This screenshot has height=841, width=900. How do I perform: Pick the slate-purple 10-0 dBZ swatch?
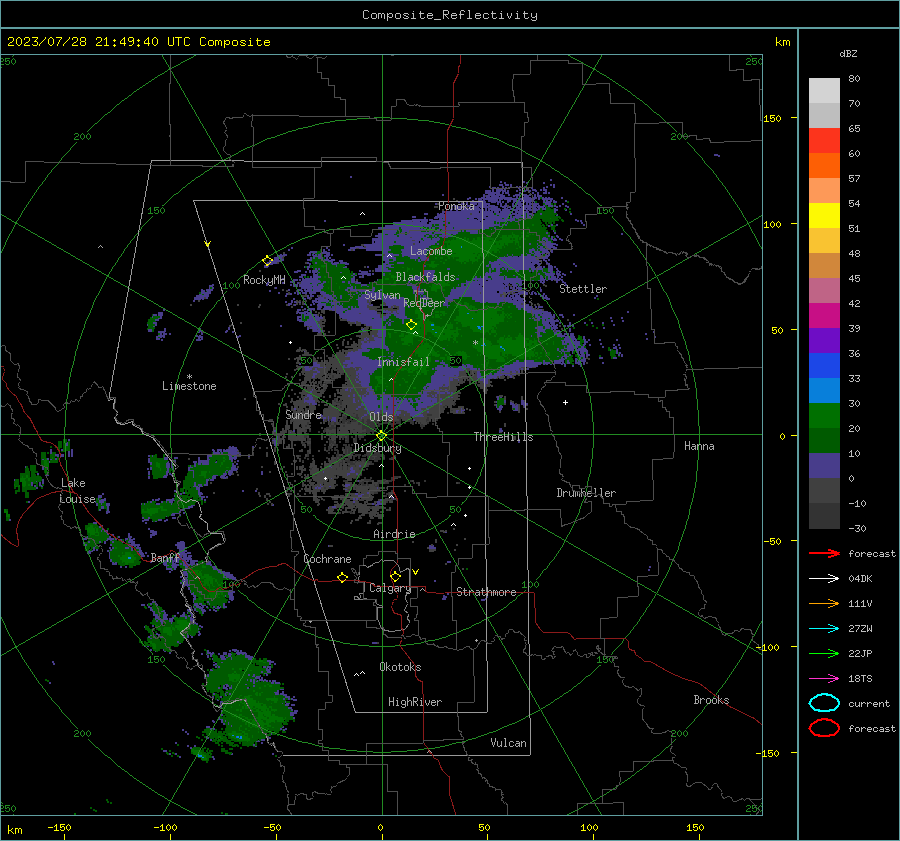(x=824, y=466)
